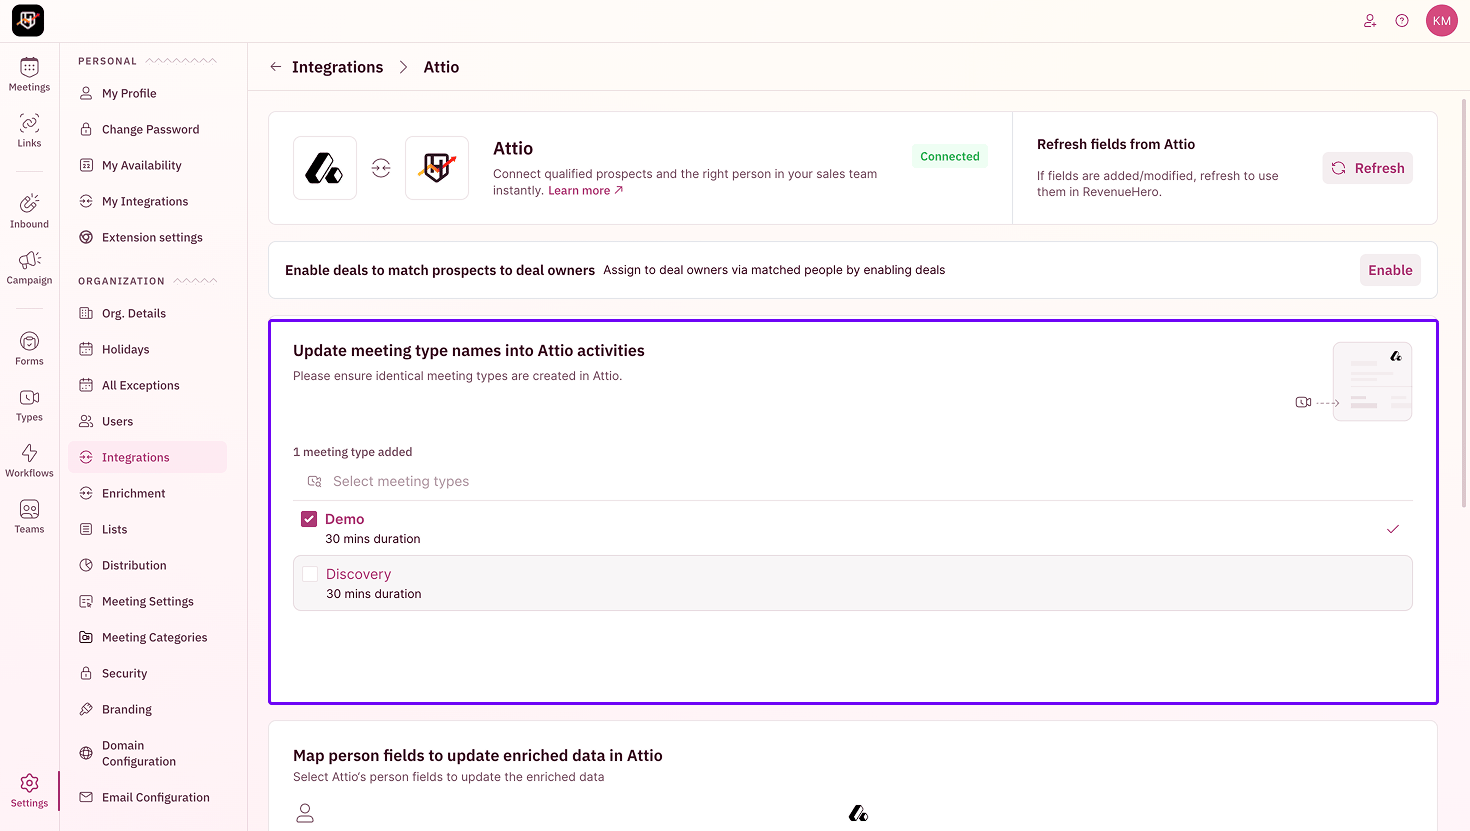Open Campaign from the left rail
Image resolution: width=1470 pixels, height=831 pixels.
point(29,267)
